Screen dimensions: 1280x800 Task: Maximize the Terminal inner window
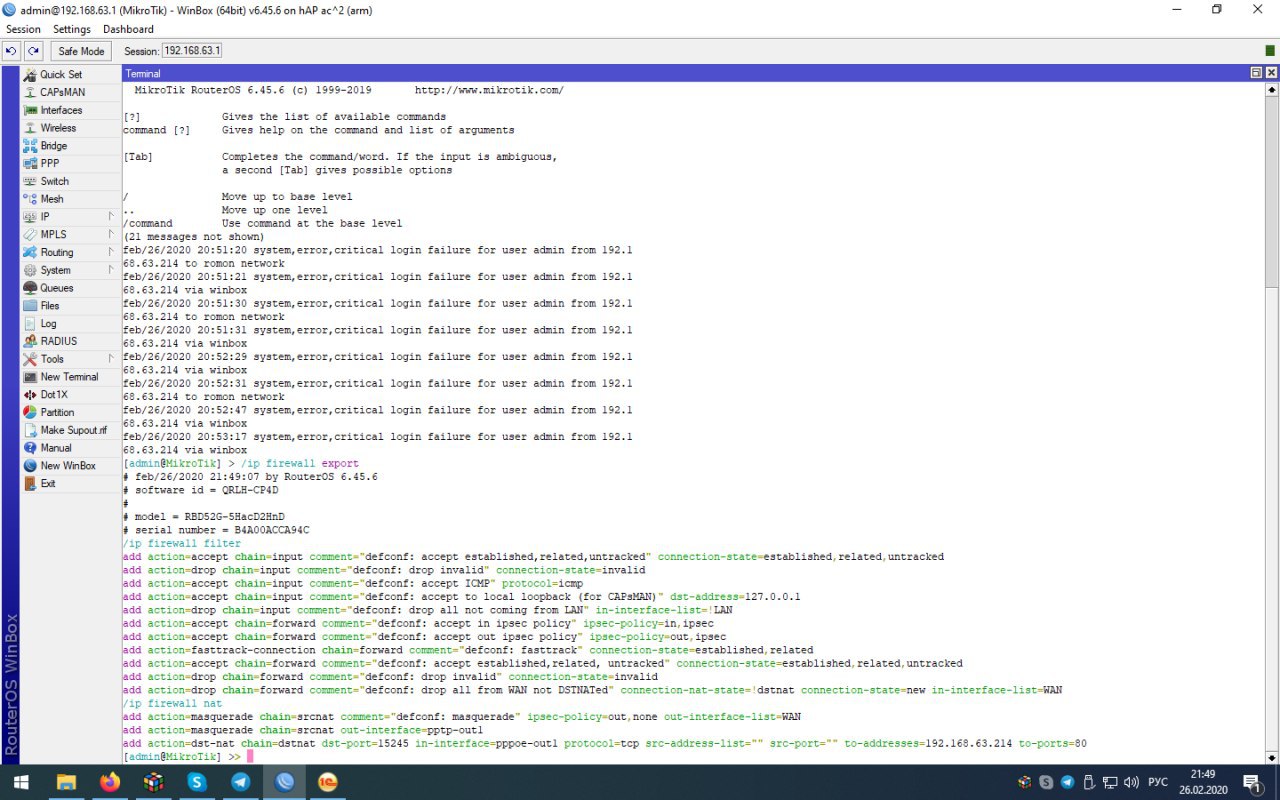[1257, 73]
